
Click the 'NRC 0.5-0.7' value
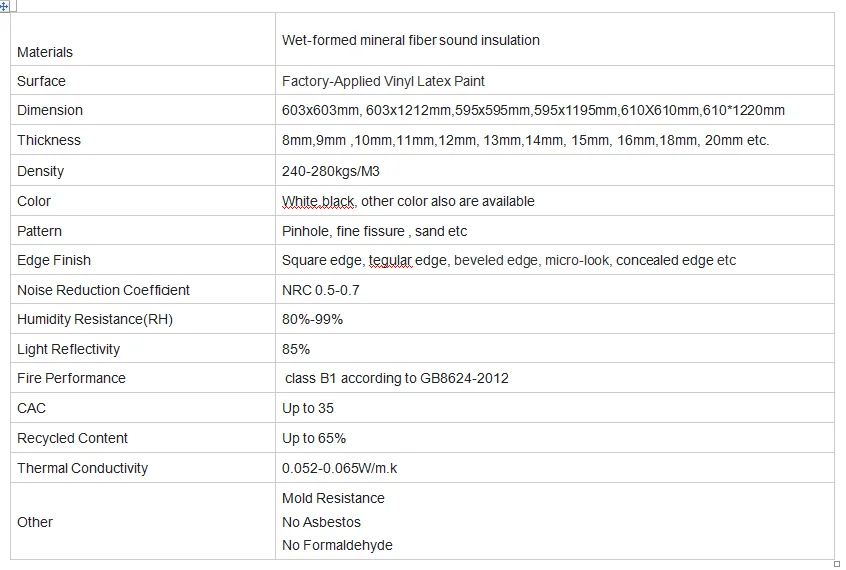pos(320,290)
